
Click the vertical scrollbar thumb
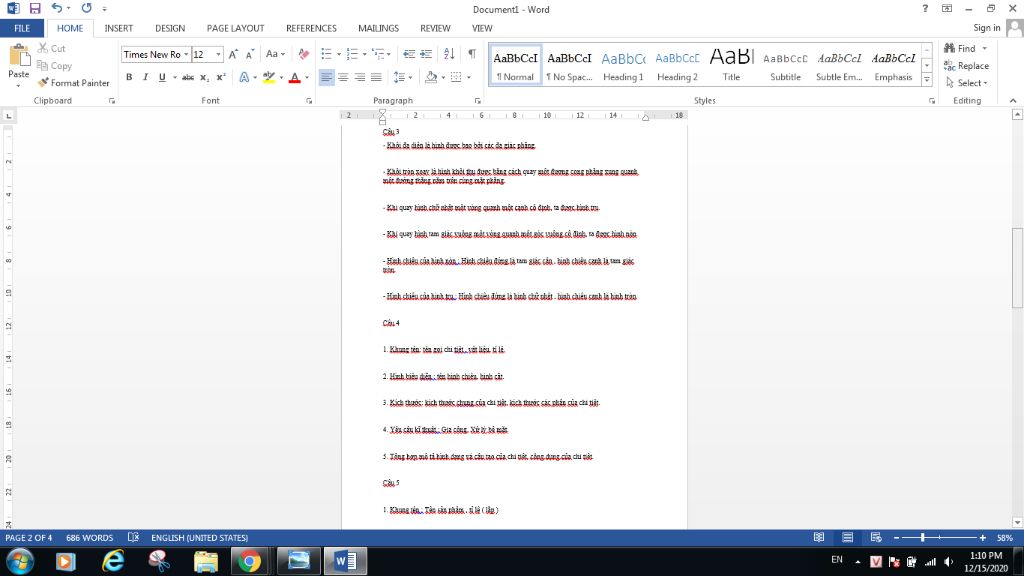tap(1017, 268)
